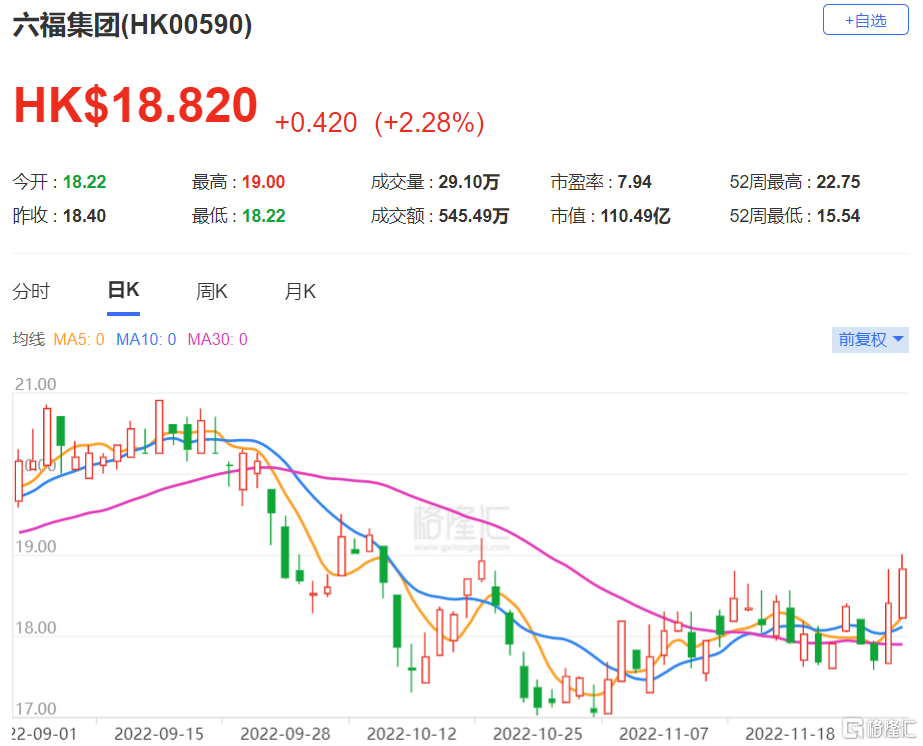923x746 pixels.
Task: Click the 最低 value 18.22
Action: coord(264,216)
